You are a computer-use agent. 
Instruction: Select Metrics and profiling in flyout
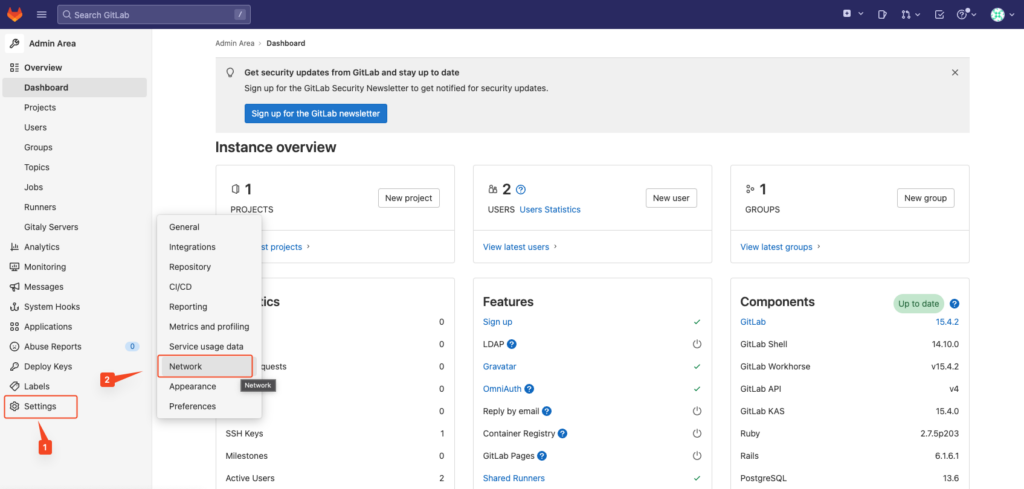point(210,326)
